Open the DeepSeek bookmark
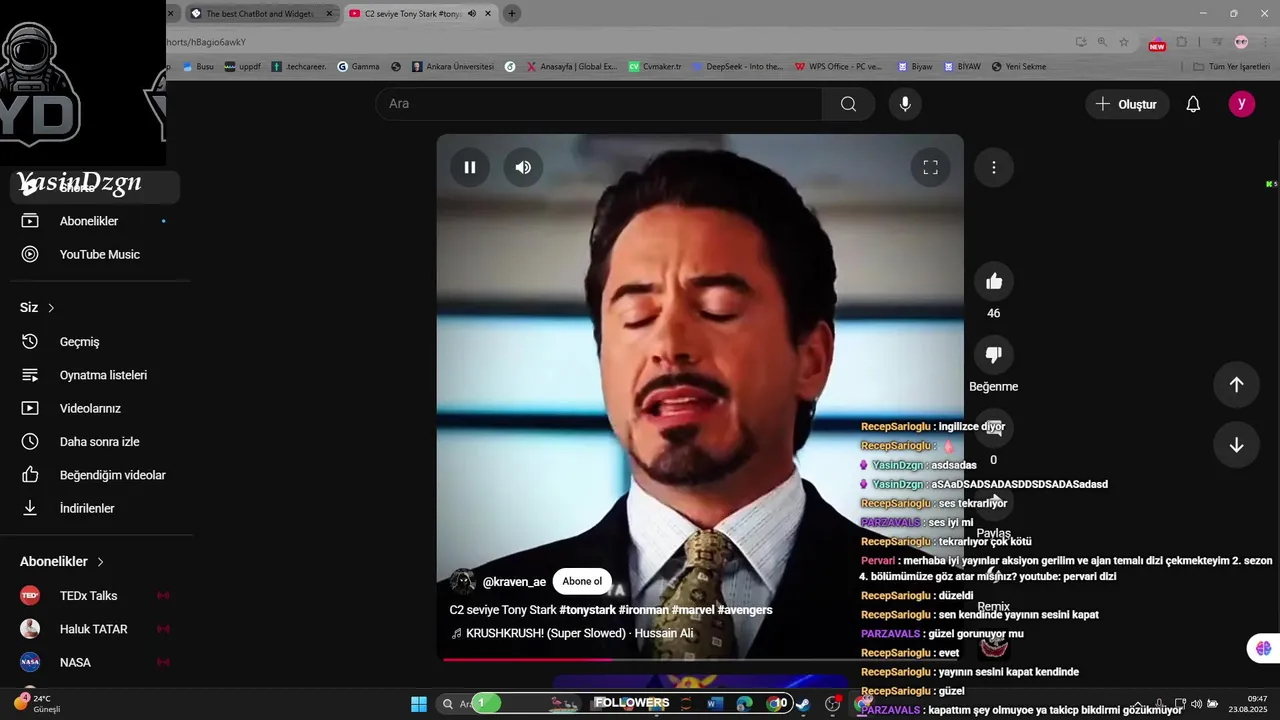Image resolution: width=1280 pixels, height=720 pixels. point(738,67)
